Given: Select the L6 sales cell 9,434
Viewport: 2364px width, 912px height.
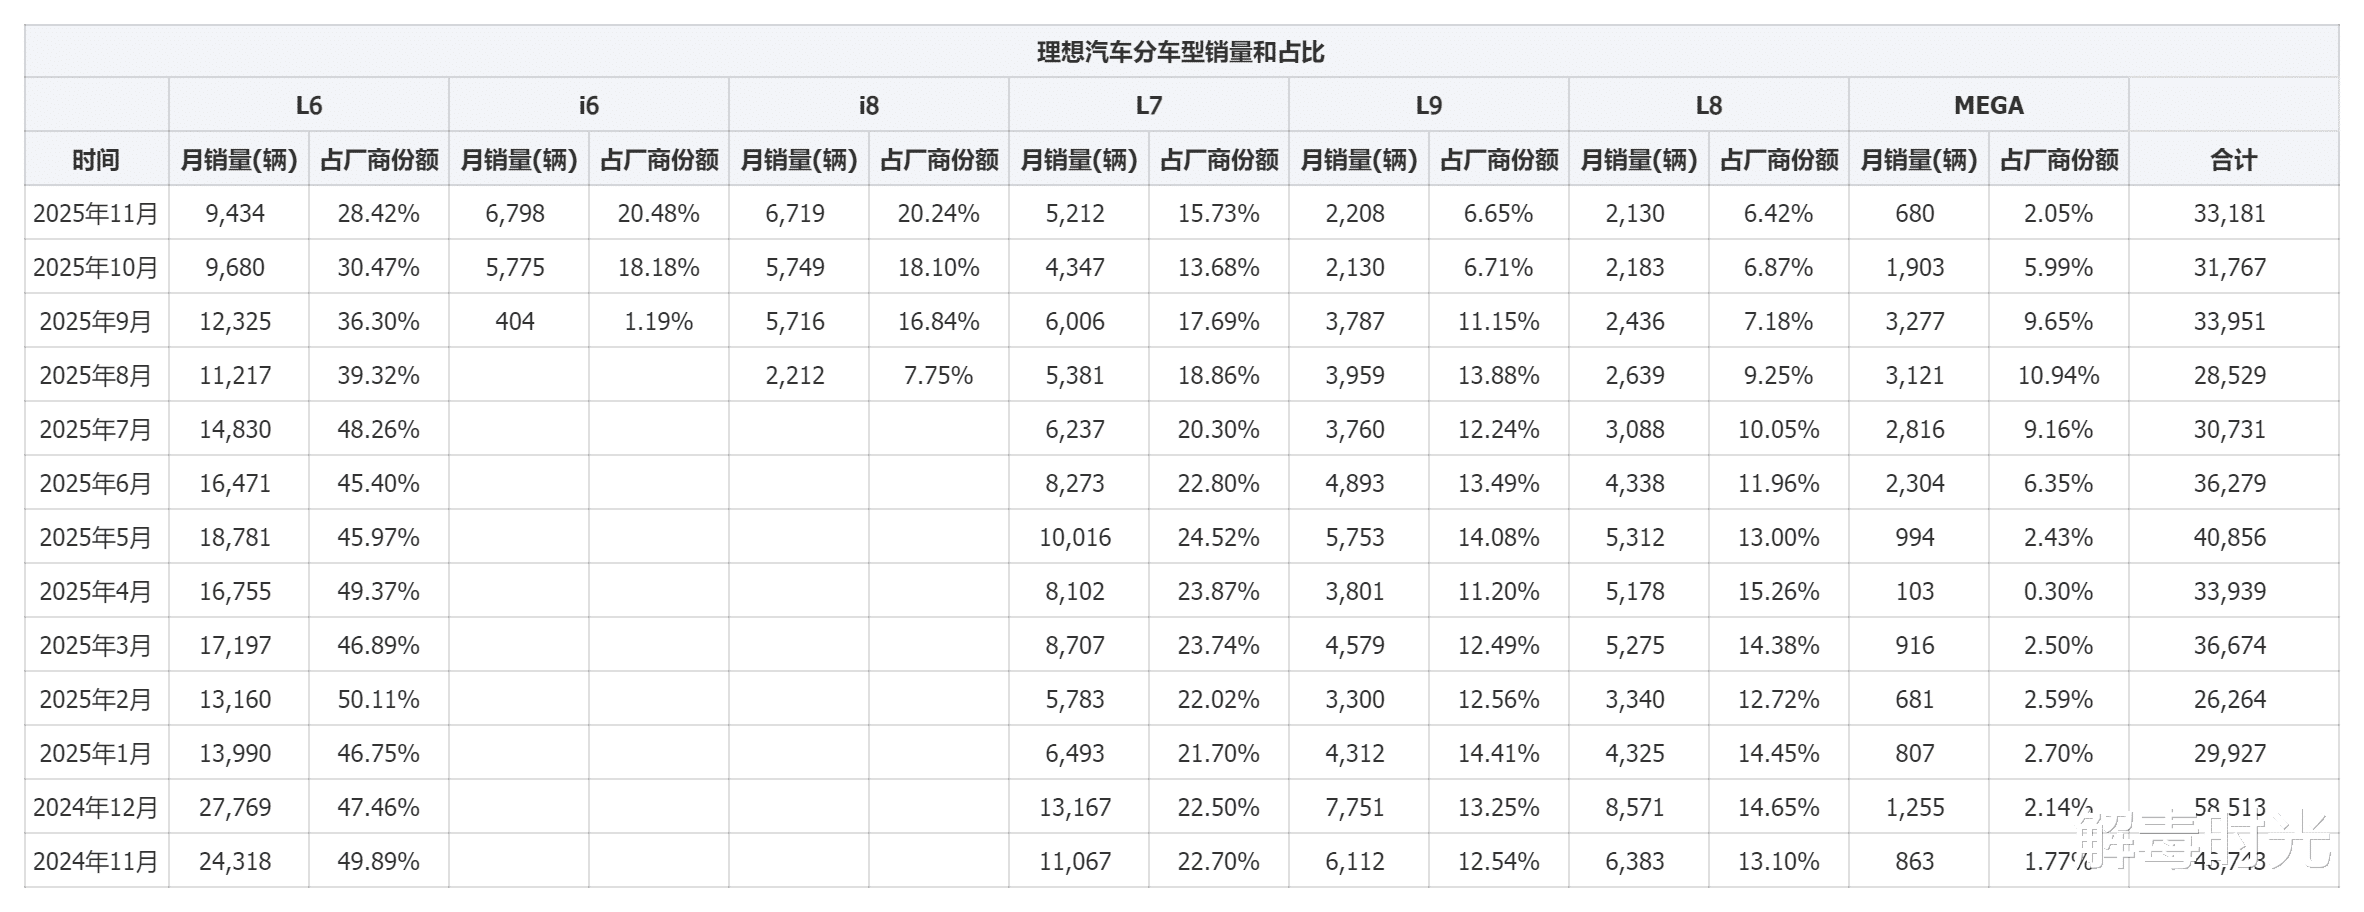Looking at the screenshot, I should point(235,213).
